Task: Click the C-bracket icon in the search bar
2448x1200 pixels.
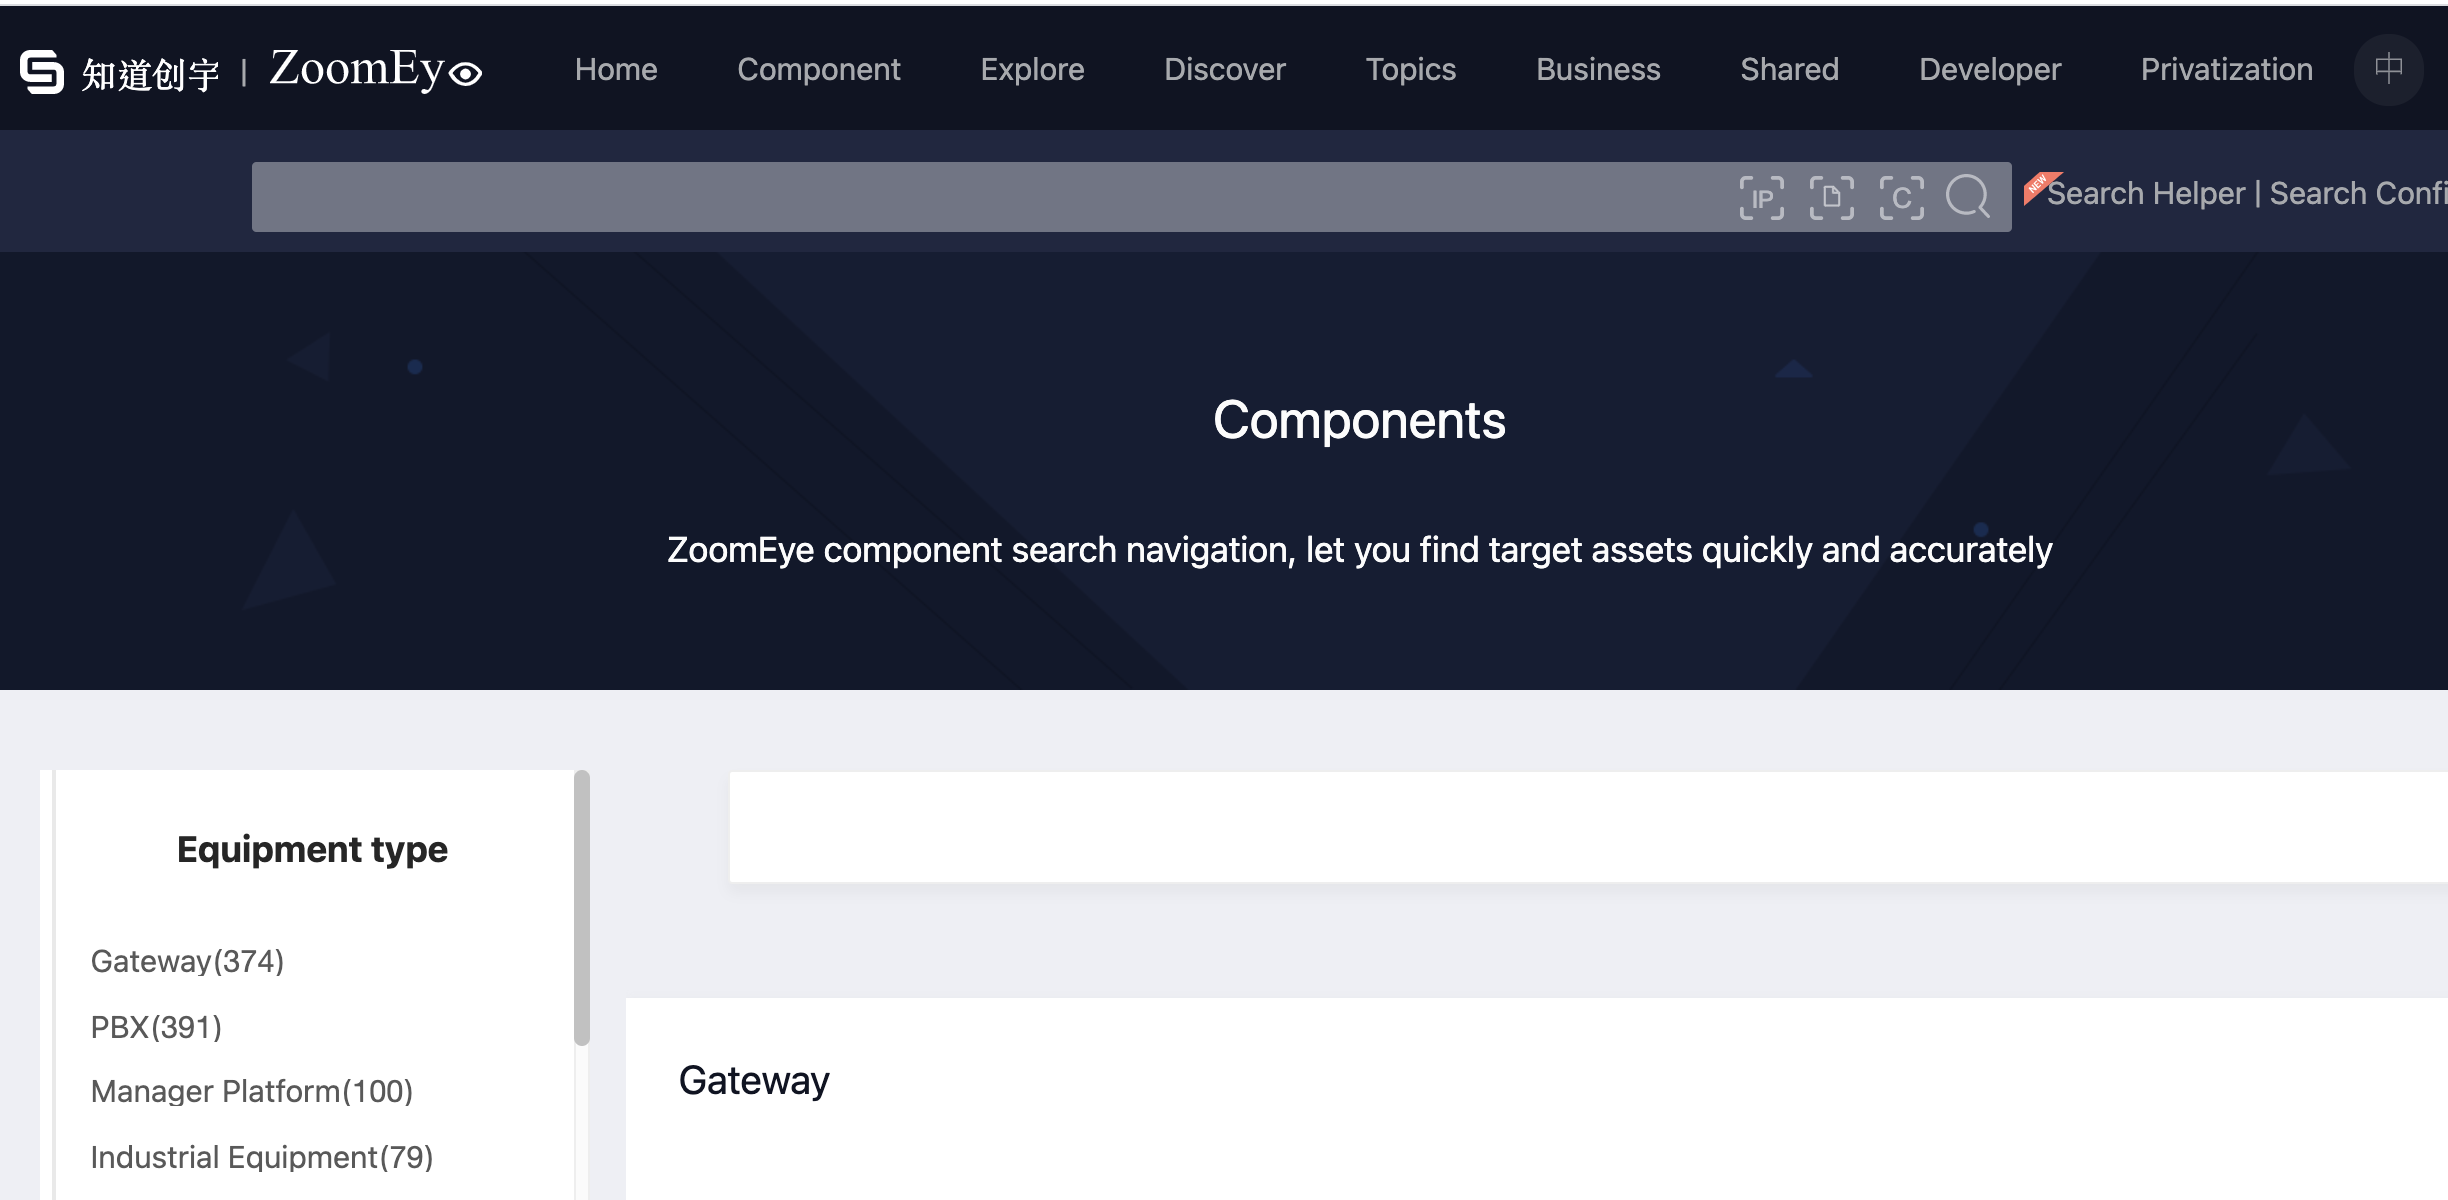Action: pyautogui.click(x=1901, y=197)
